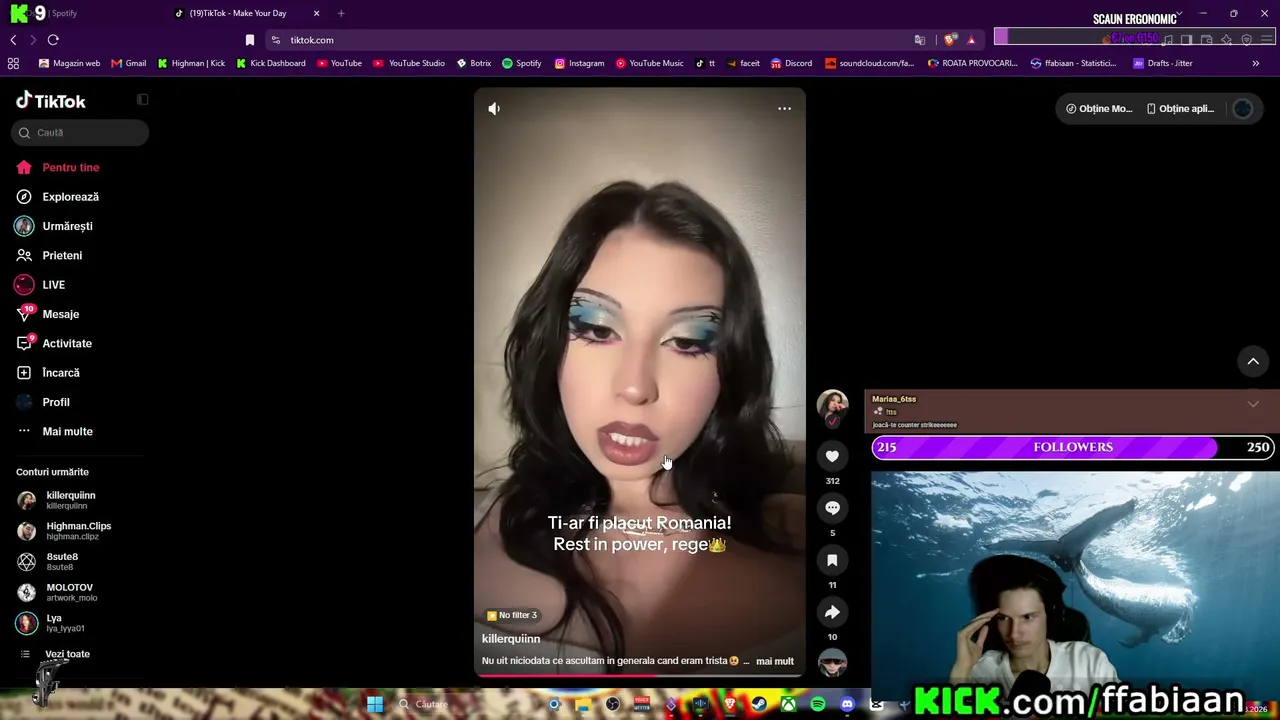Click the Obține apli... app button
Viewport: 1280px width, 720px height.
[x=1180, y=109]
